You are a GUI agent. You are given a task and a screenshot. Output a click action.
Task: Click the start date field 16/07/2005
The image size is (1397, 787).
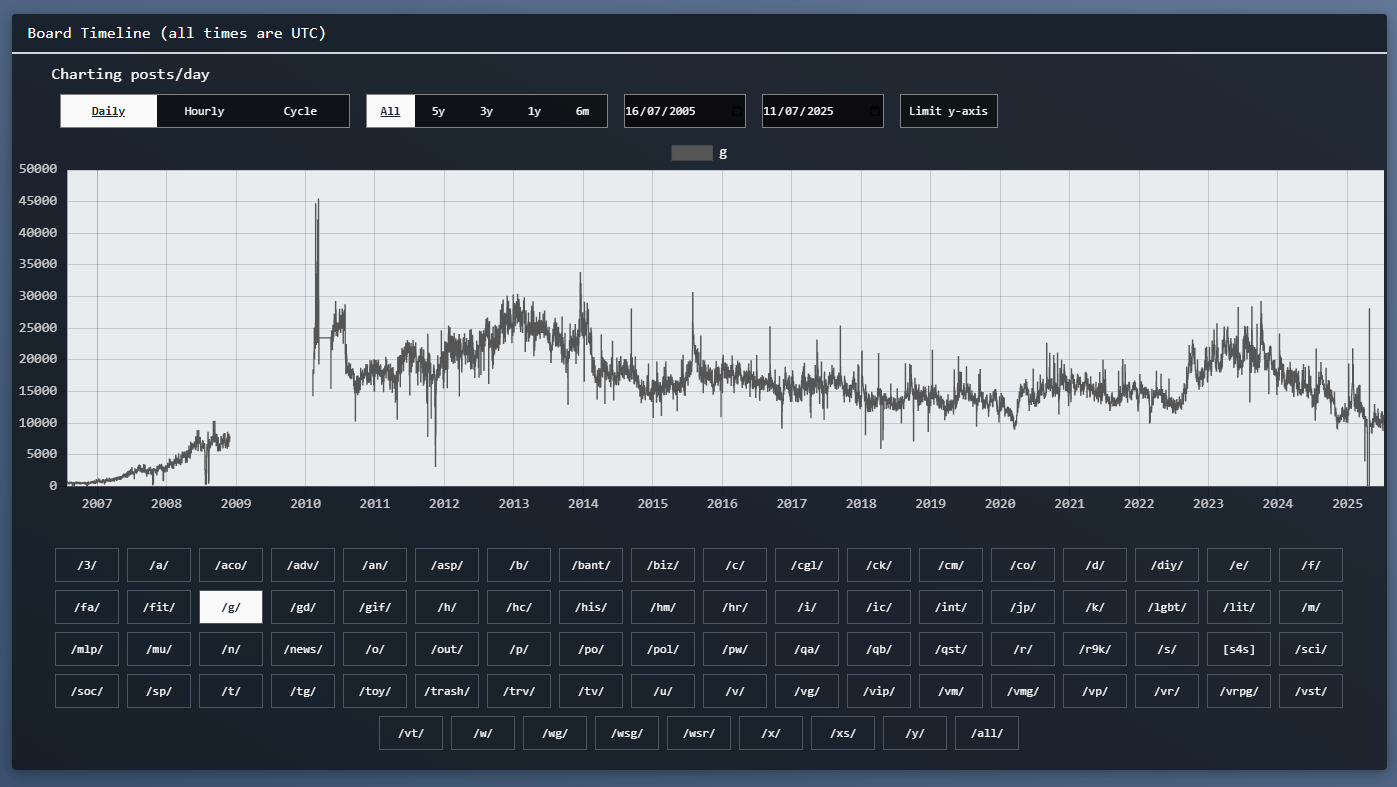(685, 111)
